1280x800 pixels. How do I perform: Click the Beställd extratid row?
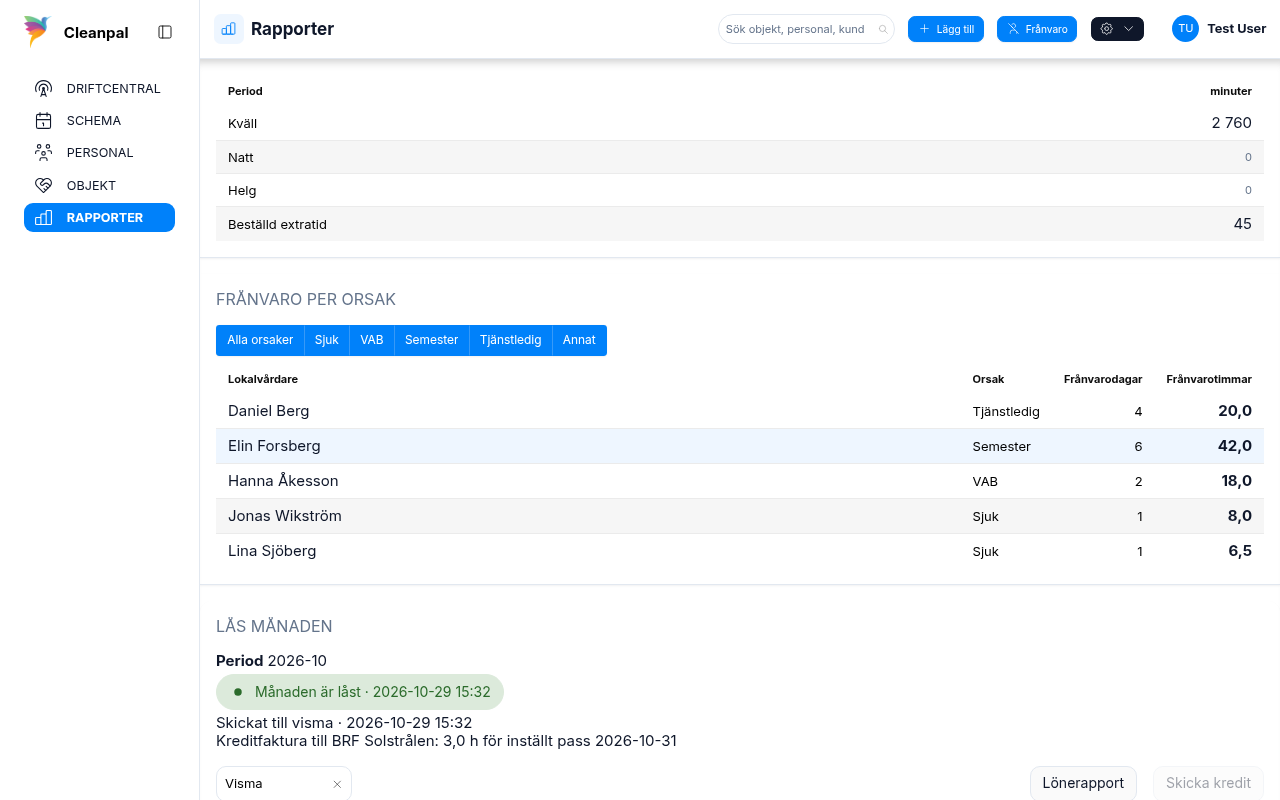[740, 224]
